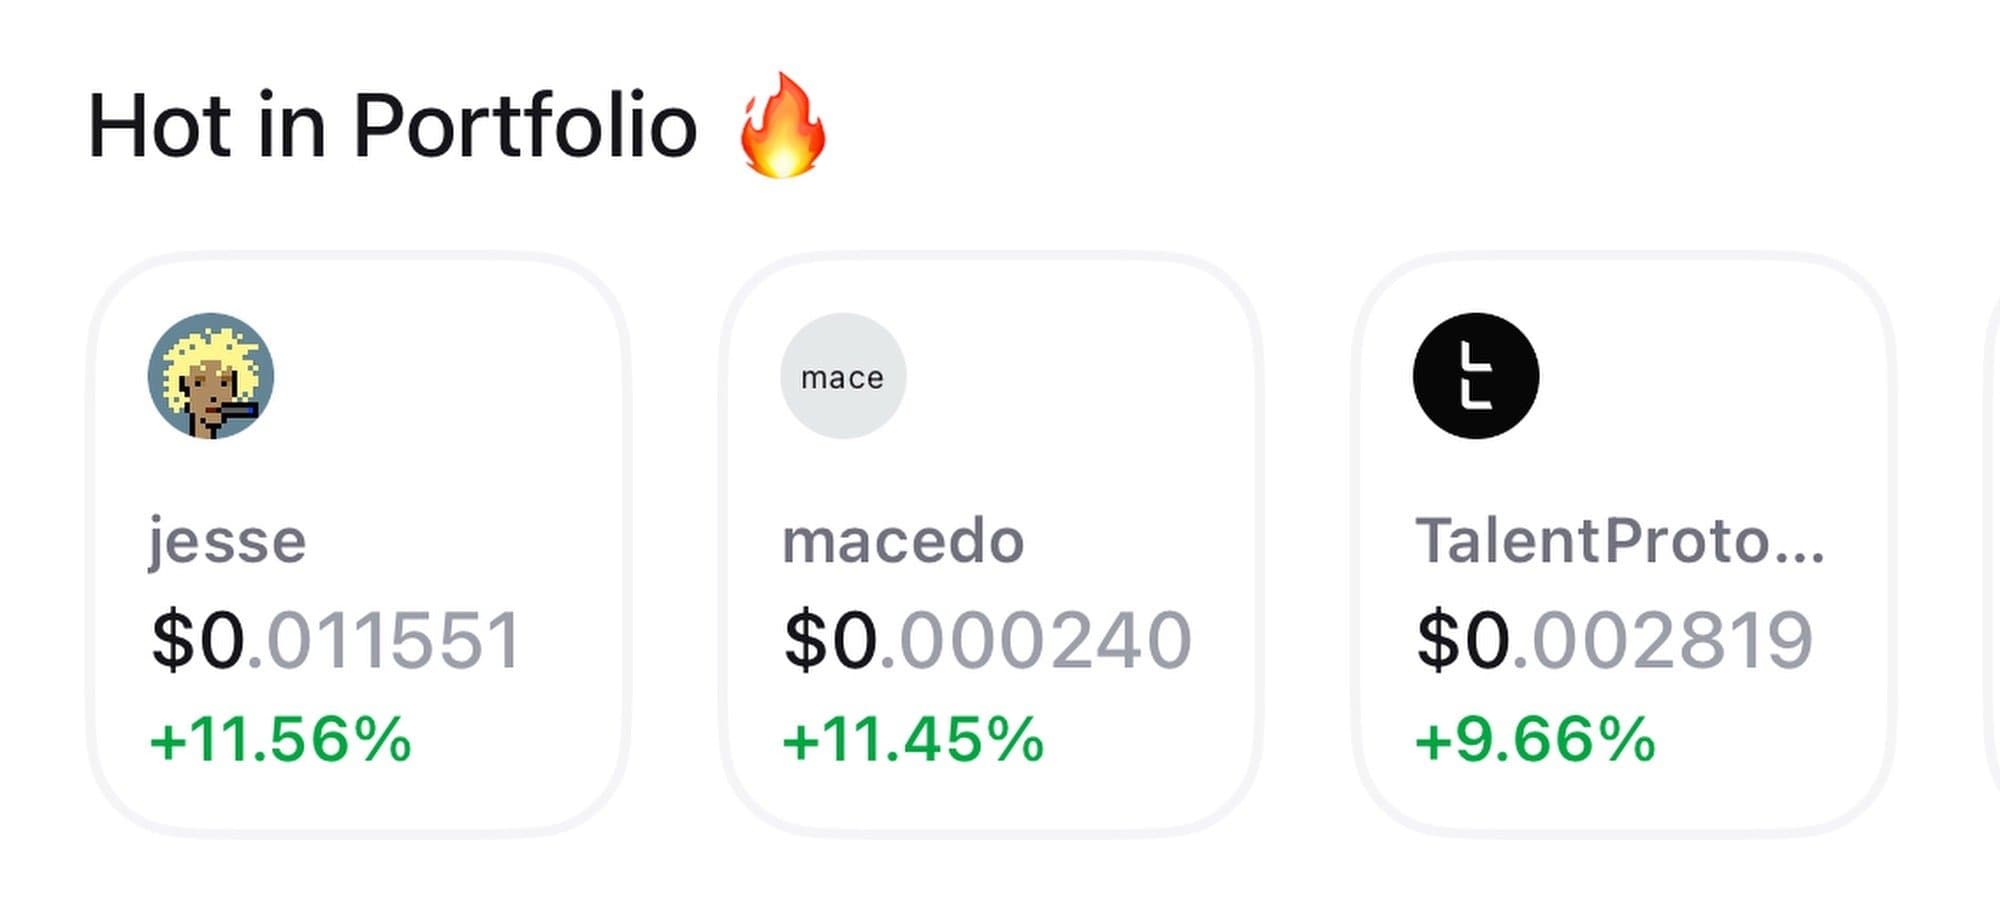The height and width of the screenshot is (910, 2000).
Task: Click jesse's $0.011551 price
Action: 336,640
